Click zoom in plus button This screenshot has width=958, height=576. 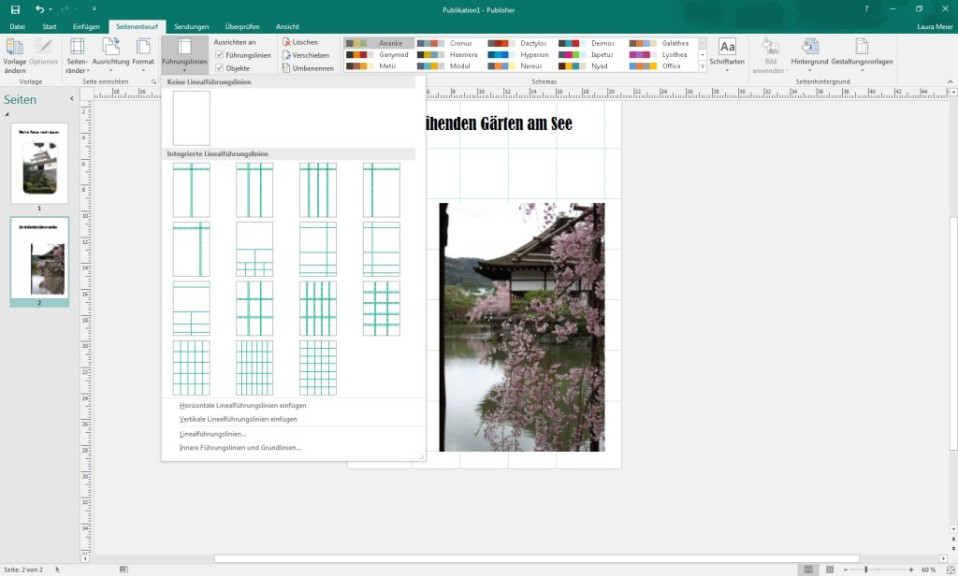(910, 569)
